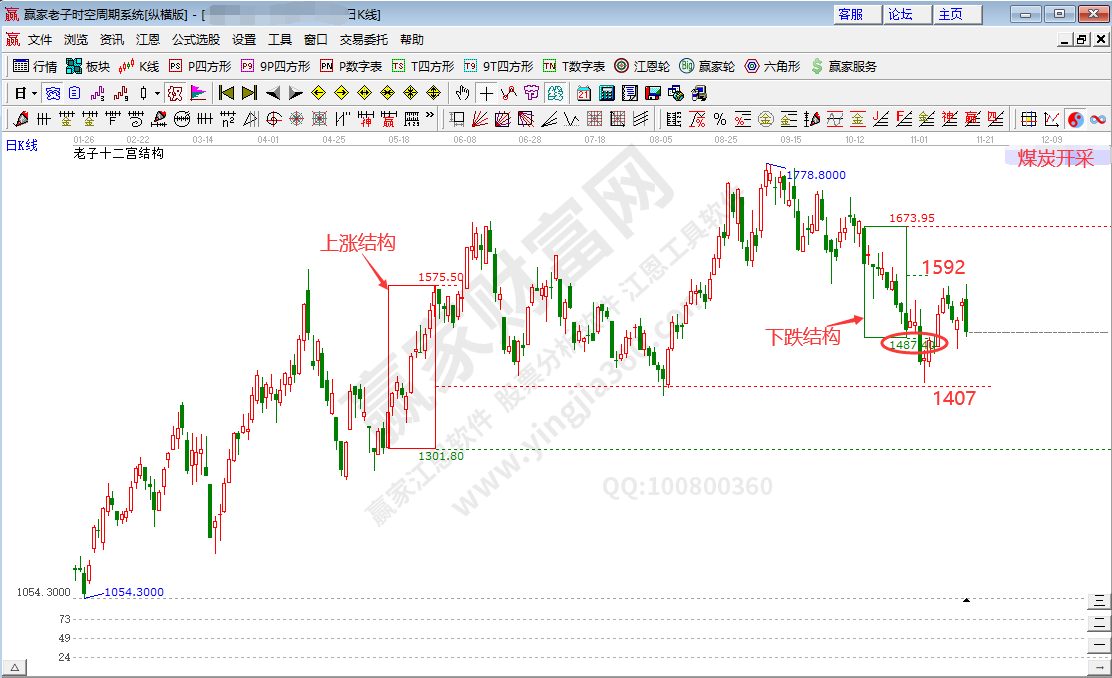
Task: Click the percent % drawing tool
Action: click(720, 119)
